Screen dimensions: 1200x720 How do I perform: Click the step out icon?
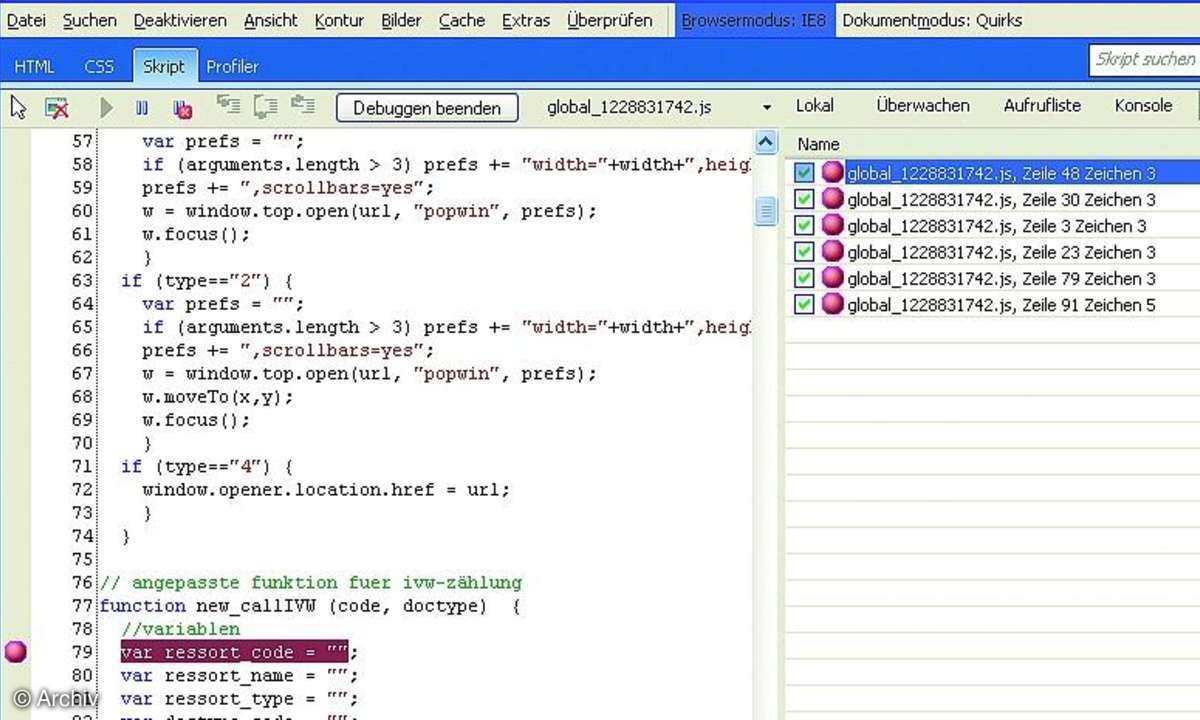click(302, 106)
